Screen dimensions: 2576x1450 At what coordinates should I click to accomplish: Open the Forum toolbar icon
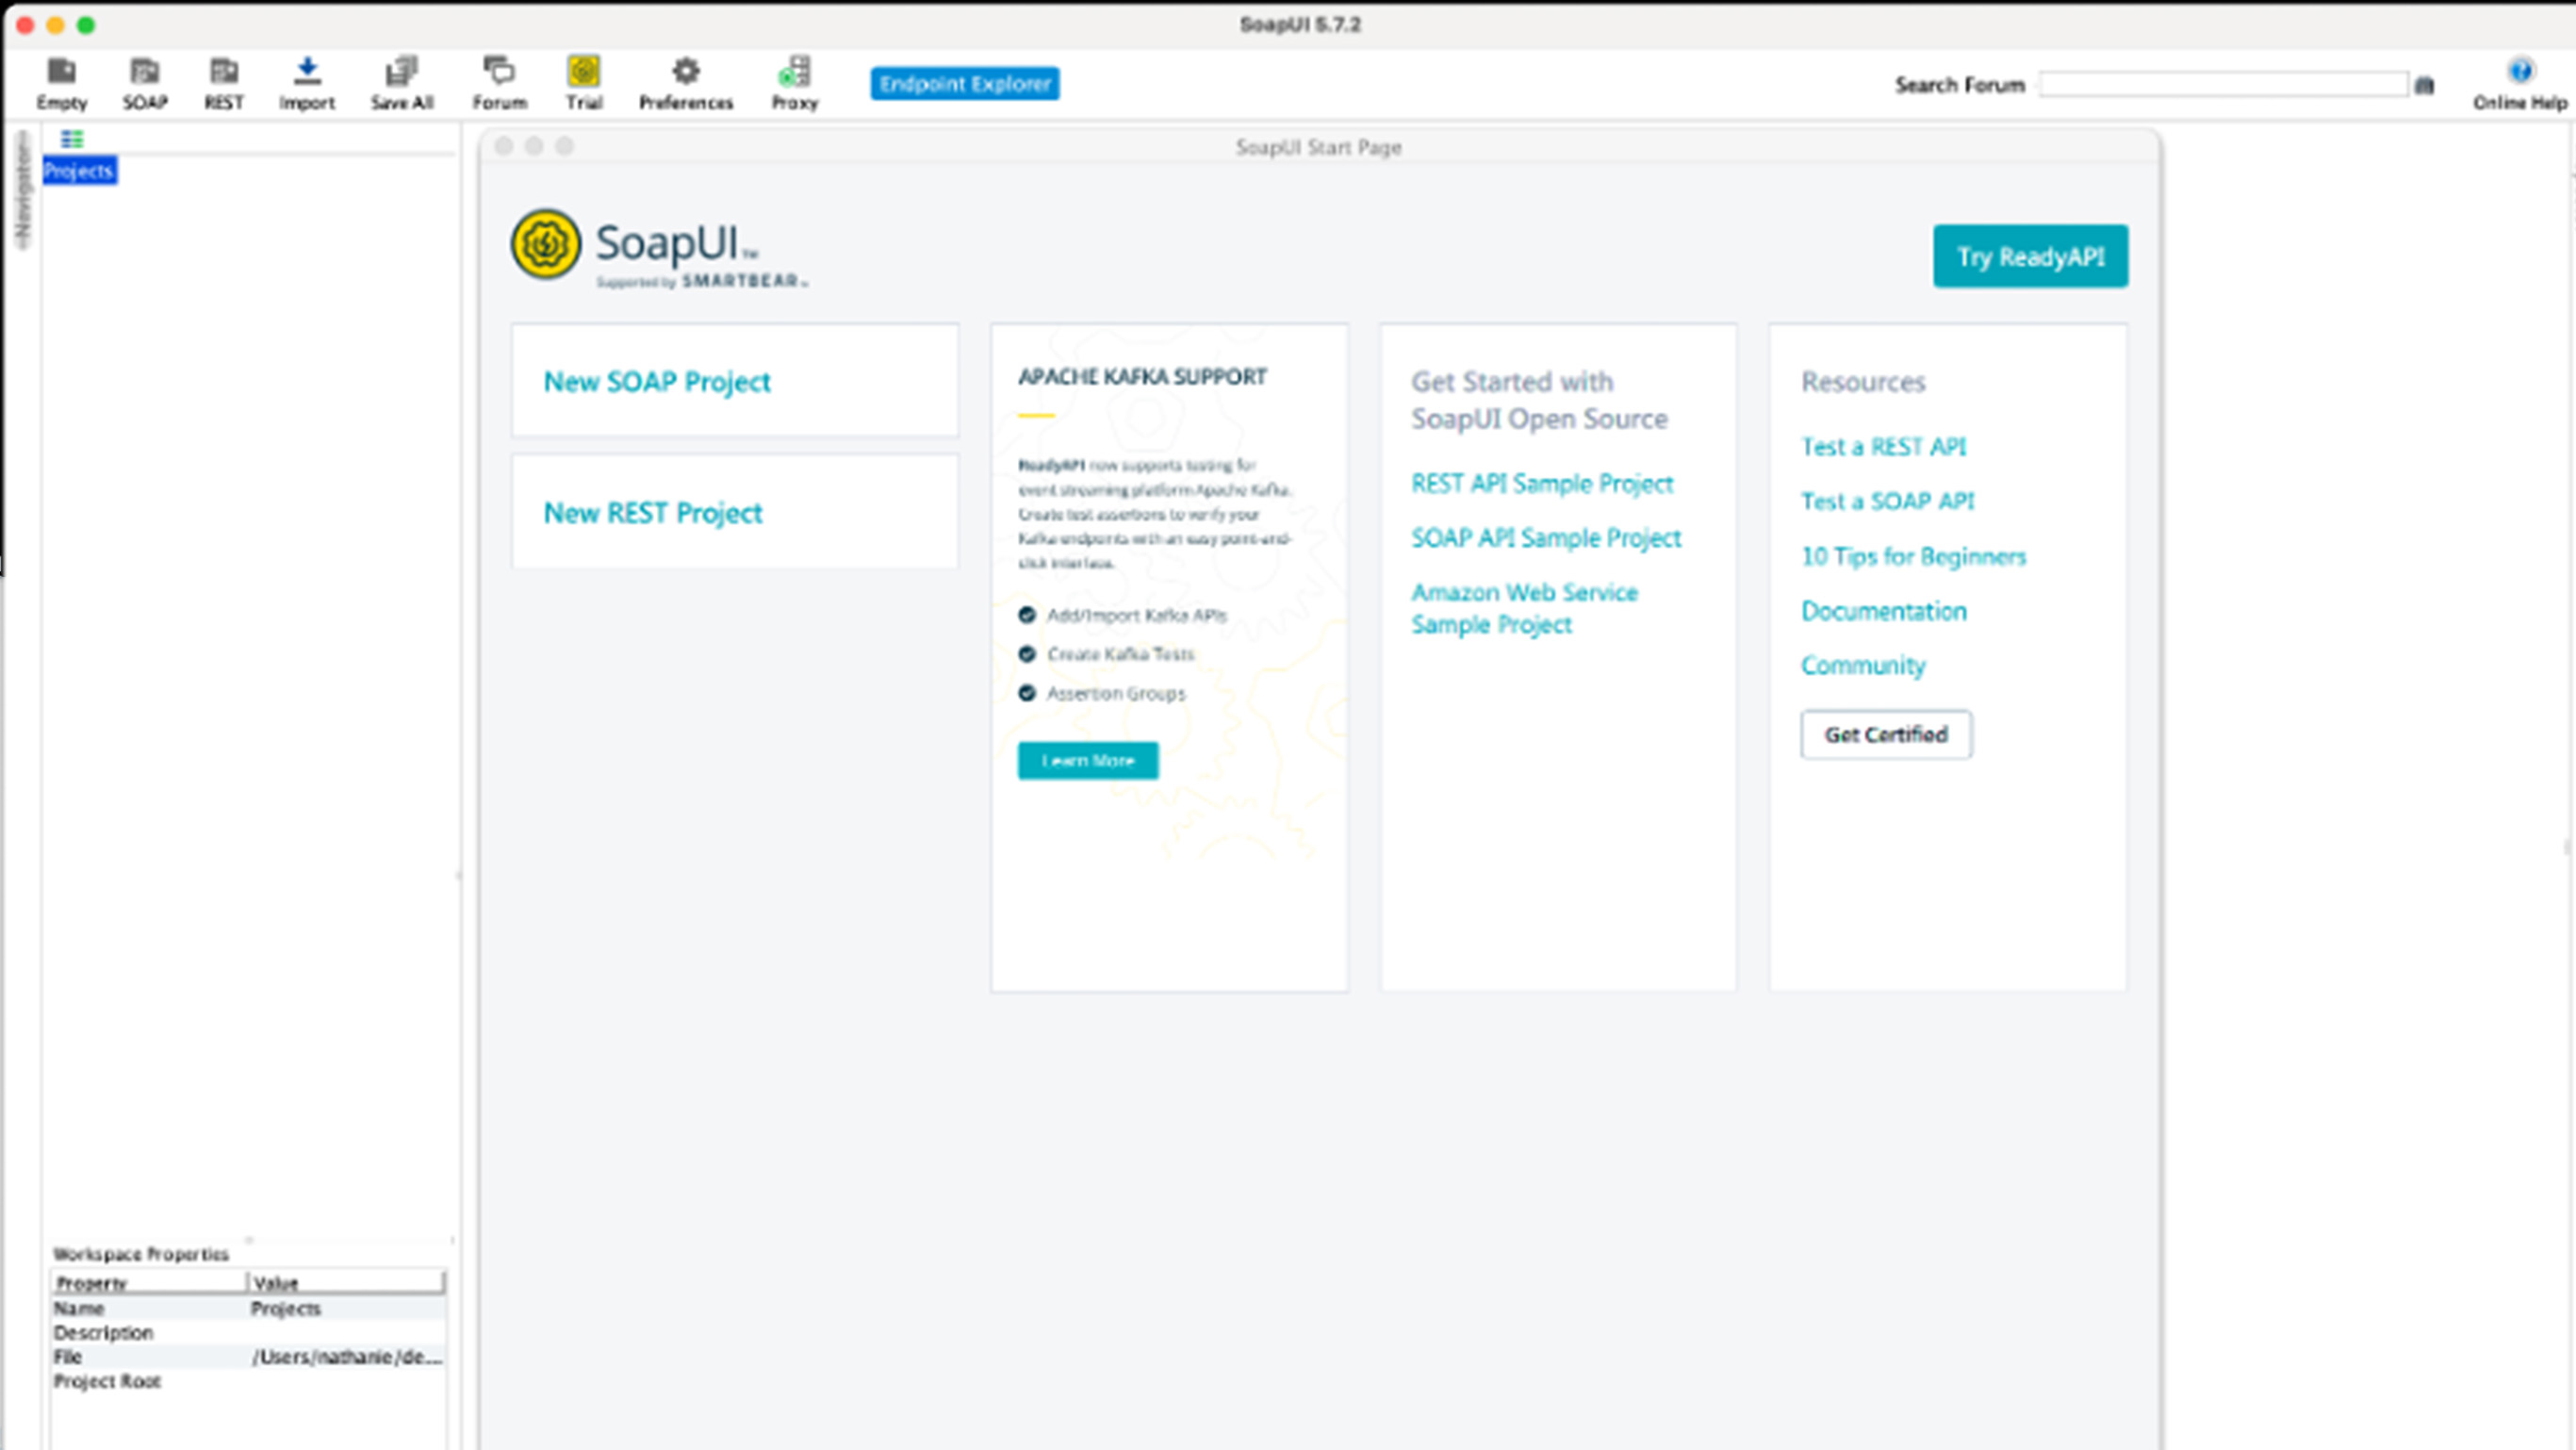(x=499, y=82)
